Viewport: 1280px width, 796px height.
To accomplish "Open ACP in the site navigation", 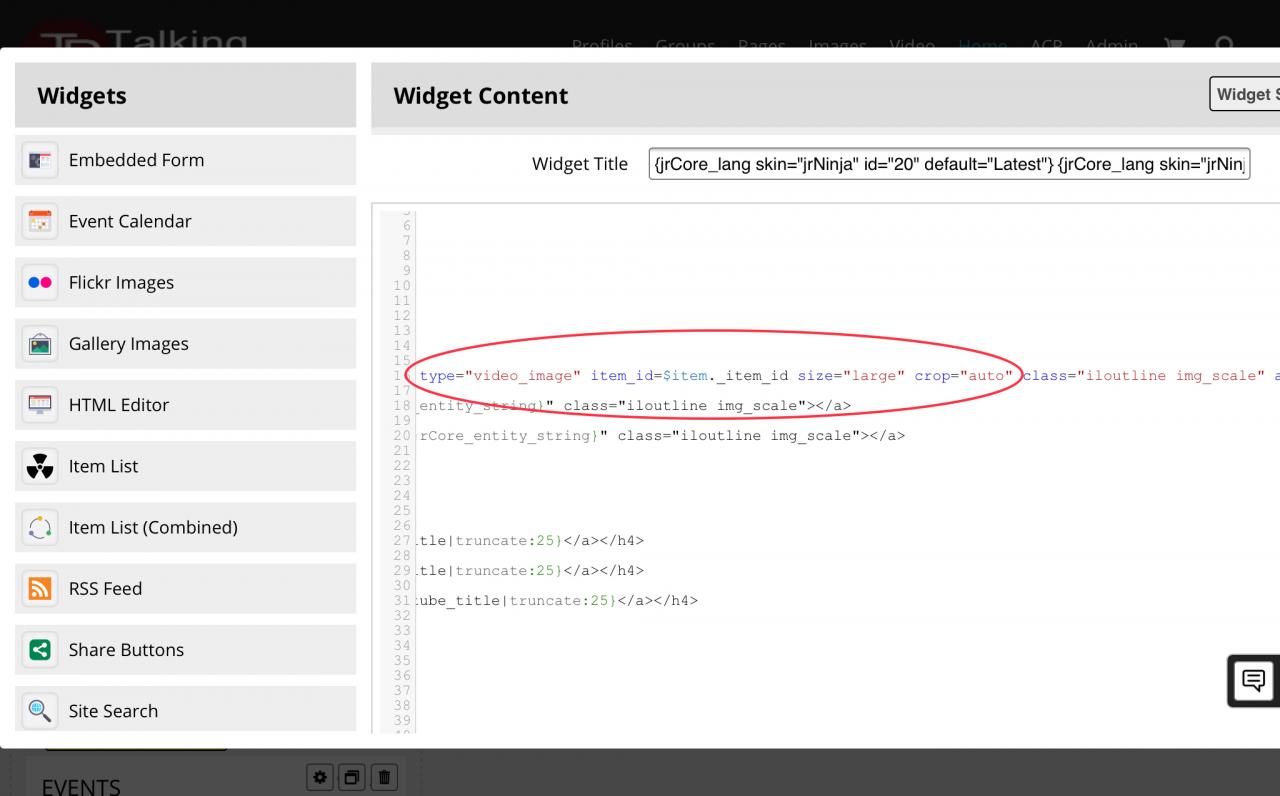I will pos(1046,45).
